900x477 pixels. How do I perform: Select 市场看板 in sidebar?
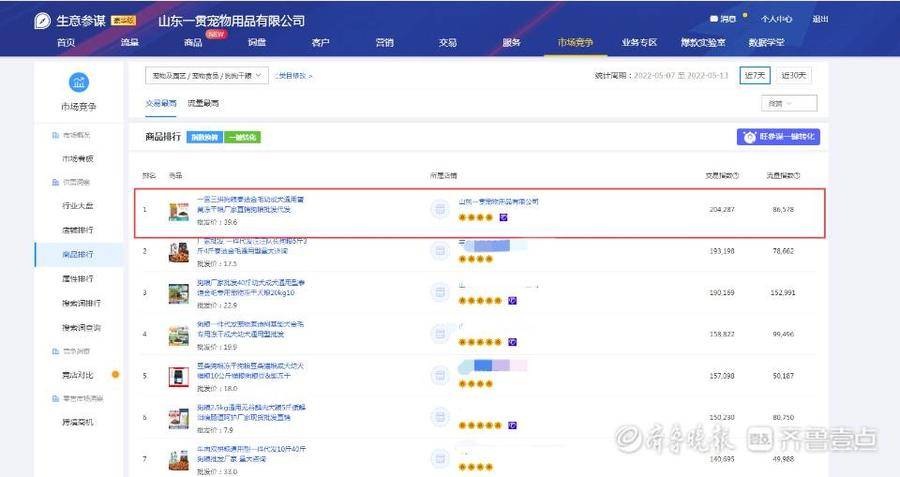pyautogui.click(x=78, y=158)
